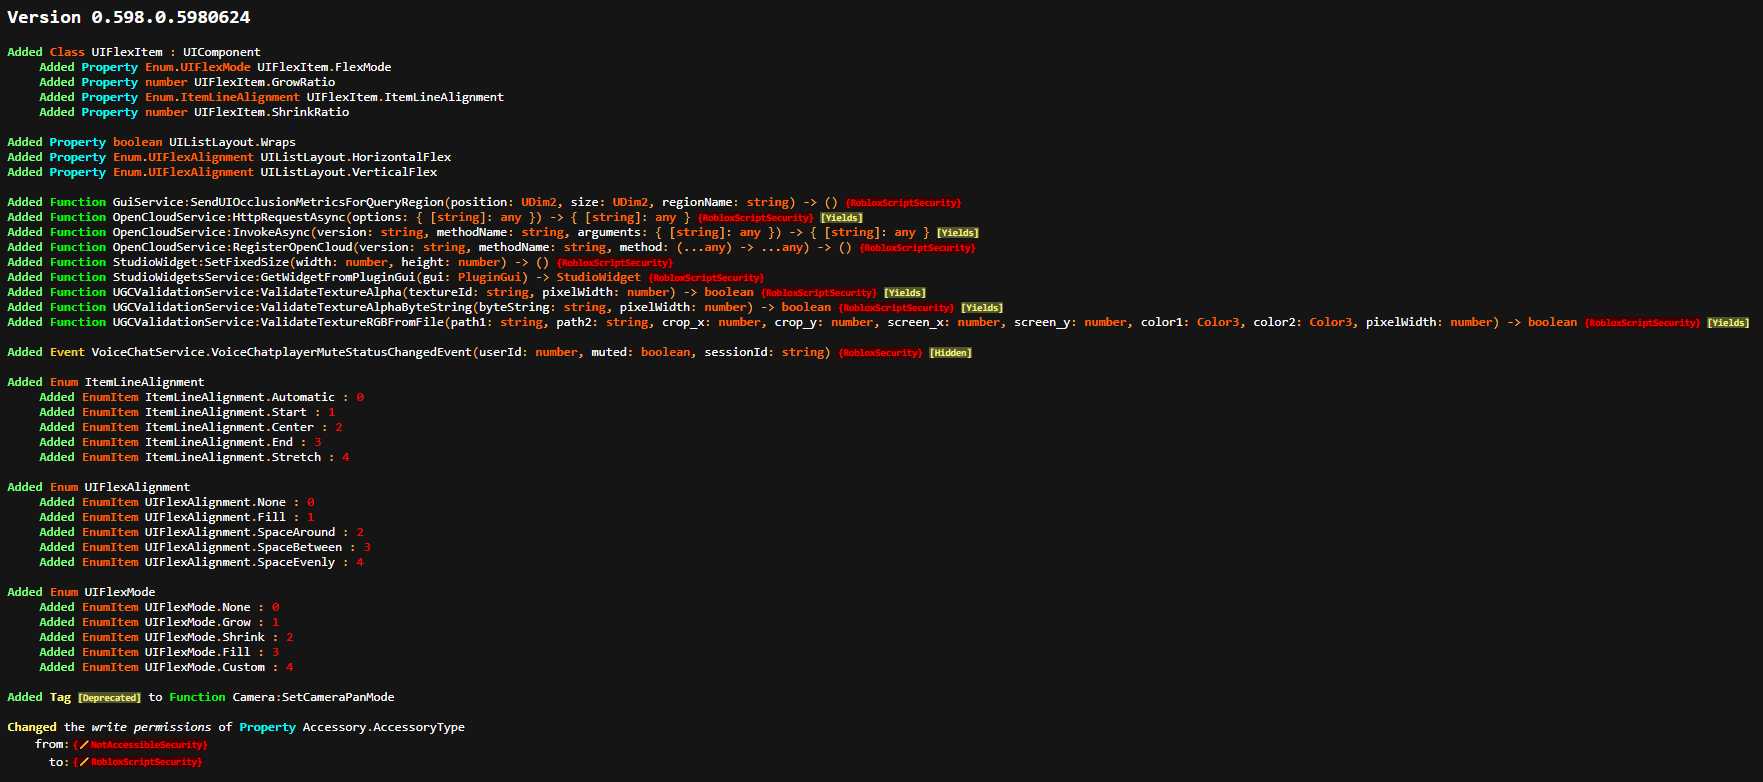This screenshot has height=782, width=1763.
Task: Click 'UIFlexAlignment.Fill' enum item
Action: (x=215, y=517)
